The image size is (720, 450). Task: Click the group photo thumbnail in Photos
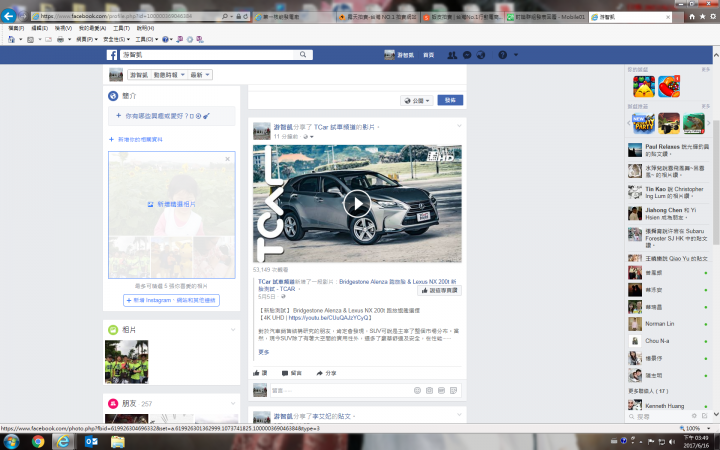pos(127,362)
